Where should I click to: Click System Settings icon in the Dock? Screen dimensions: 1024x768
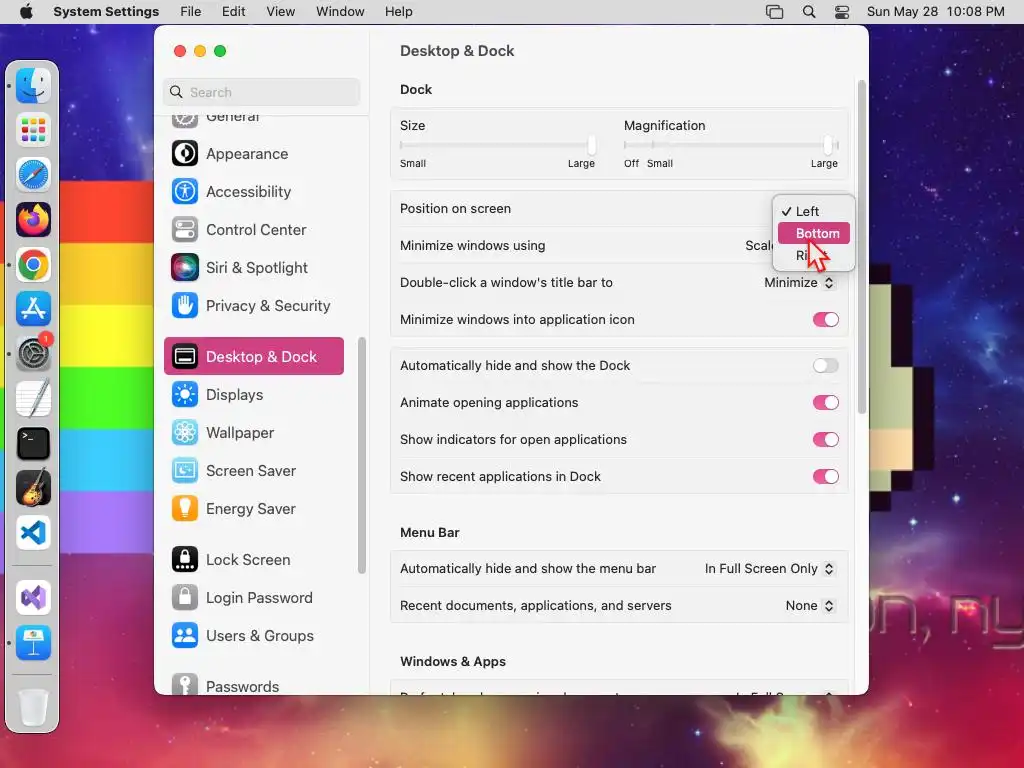click(33, 354)
